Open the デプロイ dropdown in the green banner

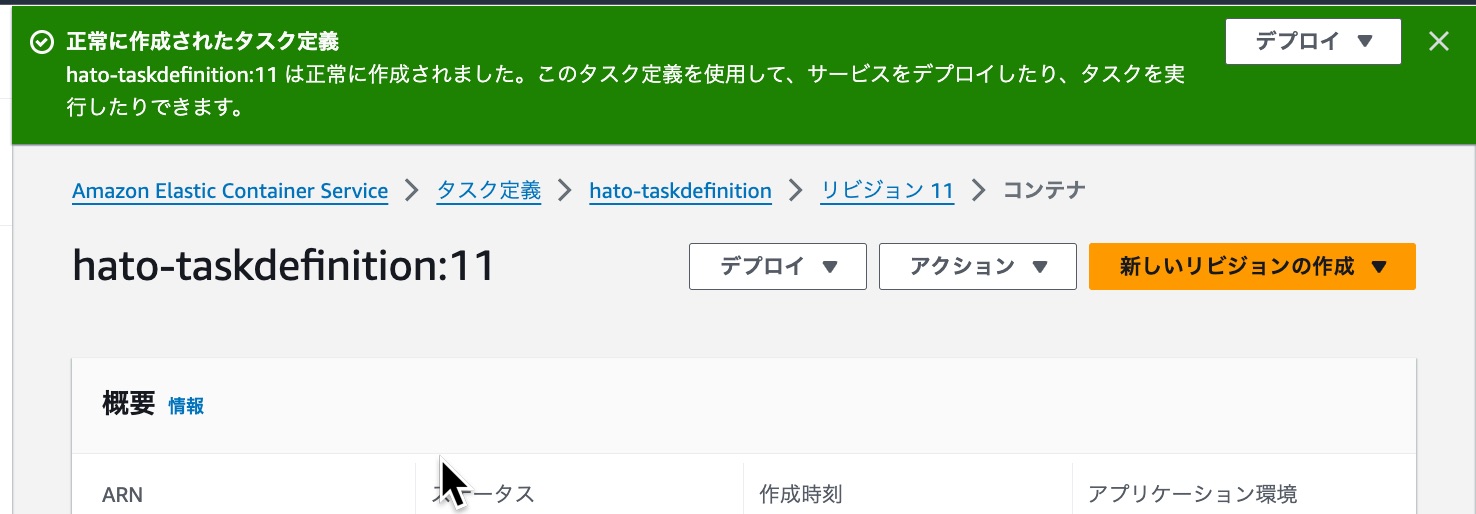(x=1312, y=41)
